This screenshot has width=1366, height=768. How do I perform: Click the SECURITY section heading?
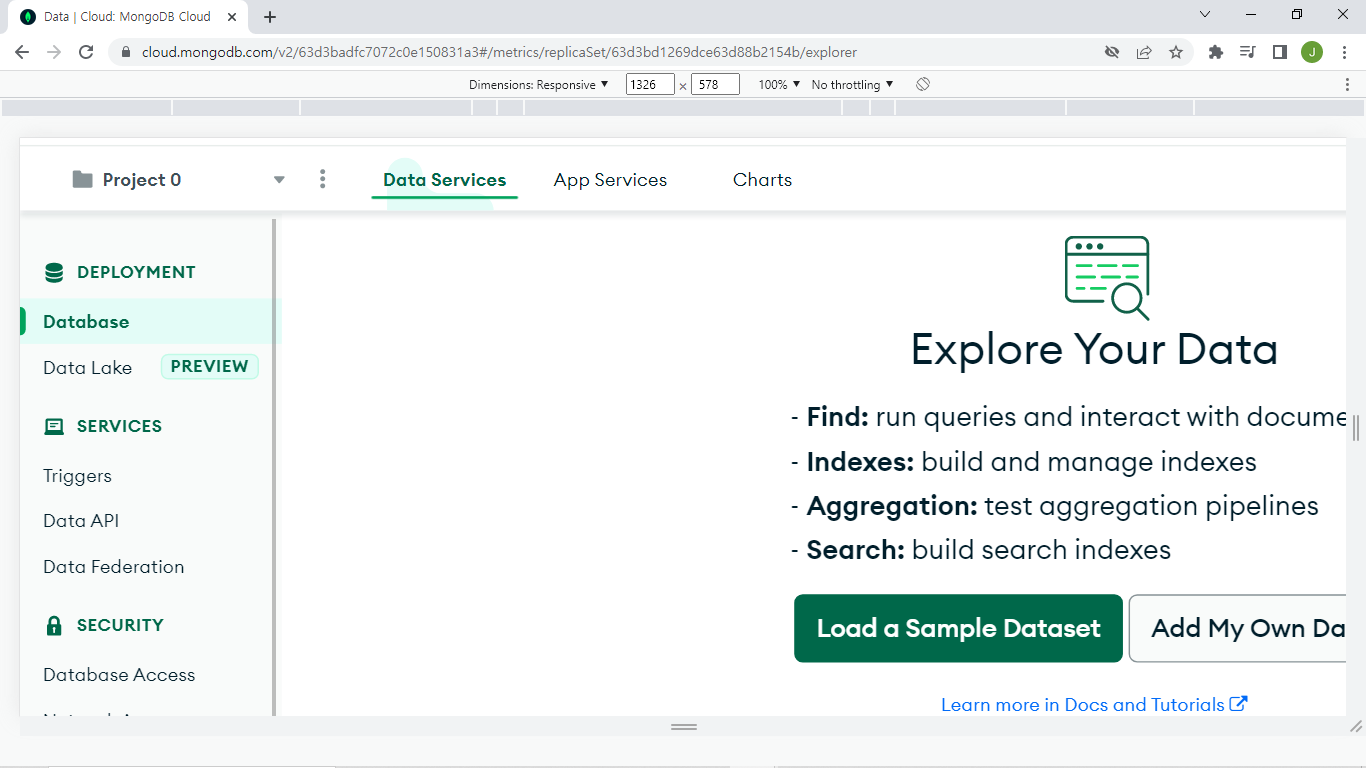pos(120,625)
